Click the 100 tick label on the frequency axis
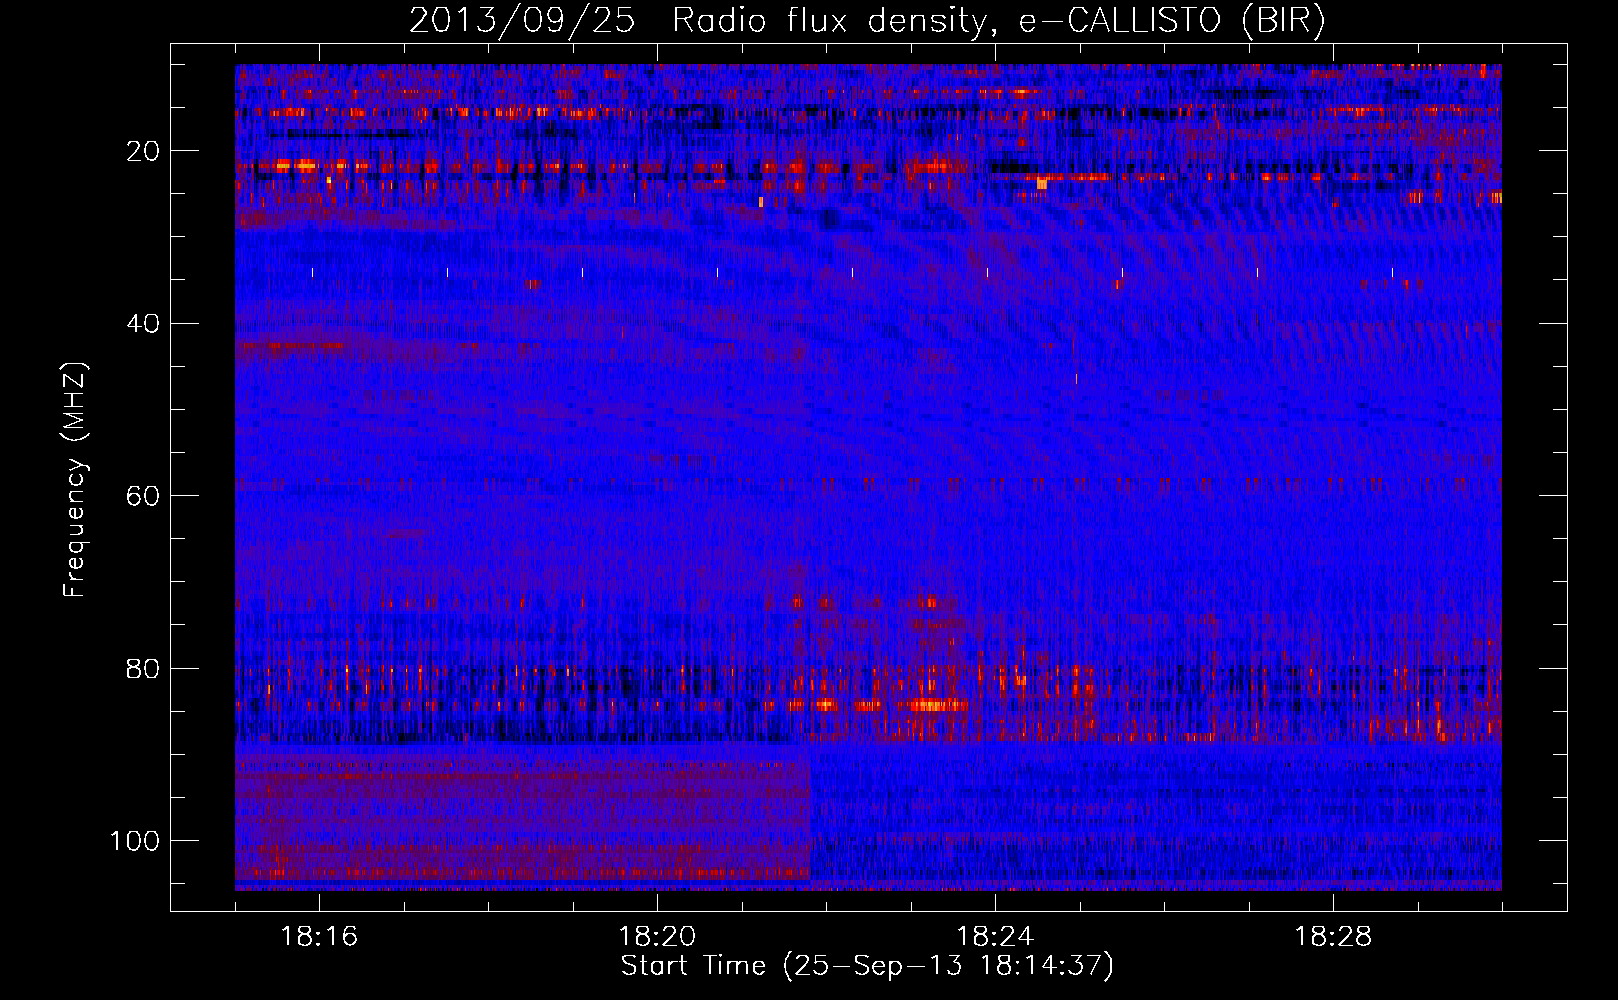Viewport: 1618px width, 1000px height. pyautogui.click(x=136, y=841)
